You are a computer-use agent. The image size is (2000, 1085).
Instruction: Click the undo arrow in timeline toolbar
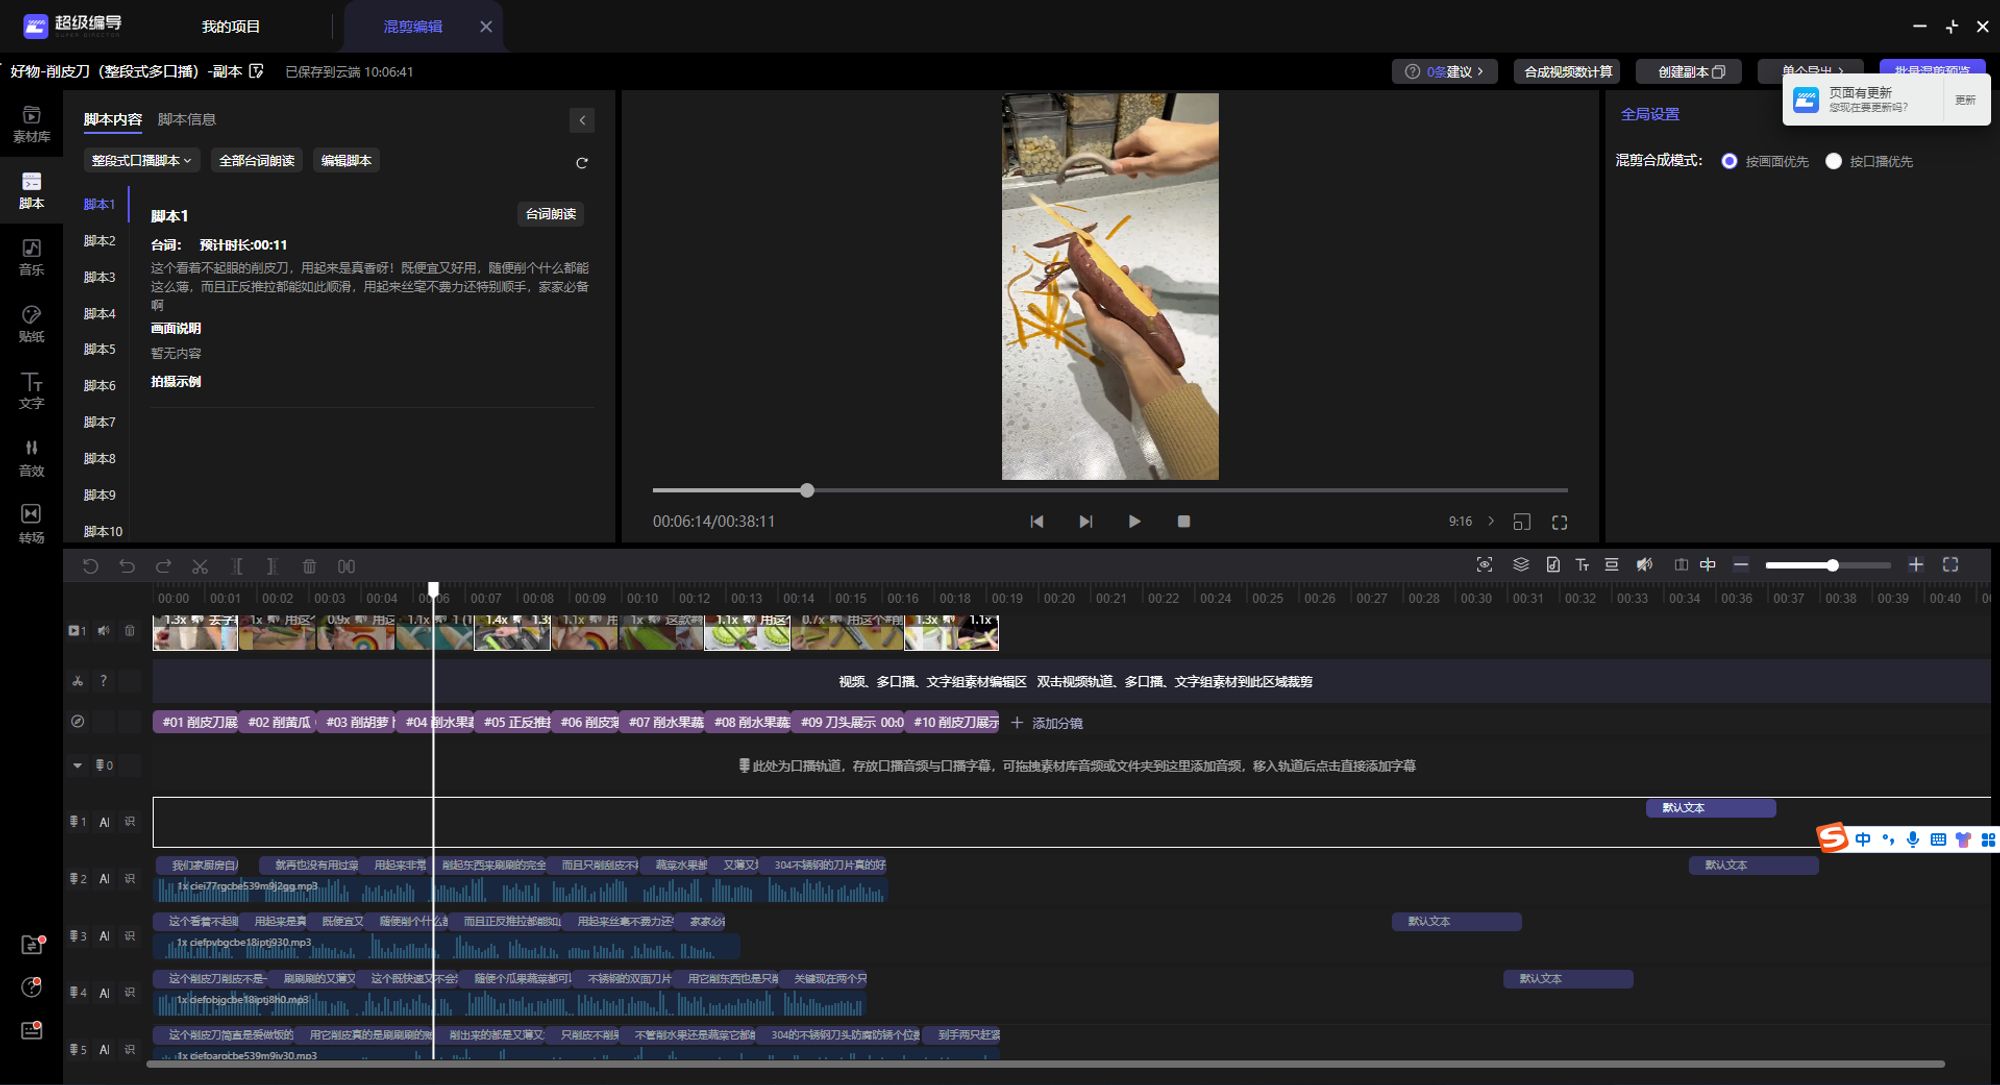pos(127,566)
